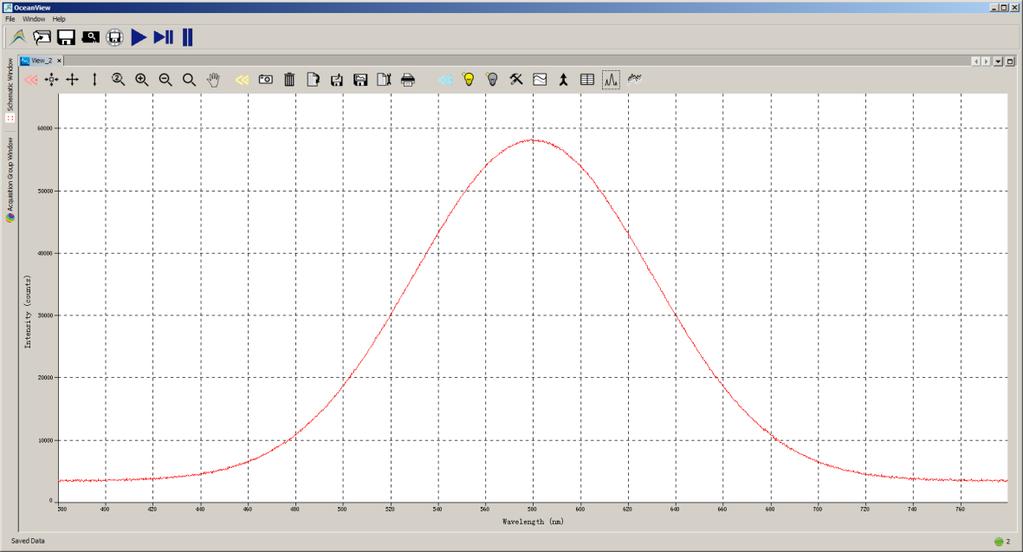Click the graph layer options image icon
This screenshot has width=1023, height=552.
[x=540, y=80]
